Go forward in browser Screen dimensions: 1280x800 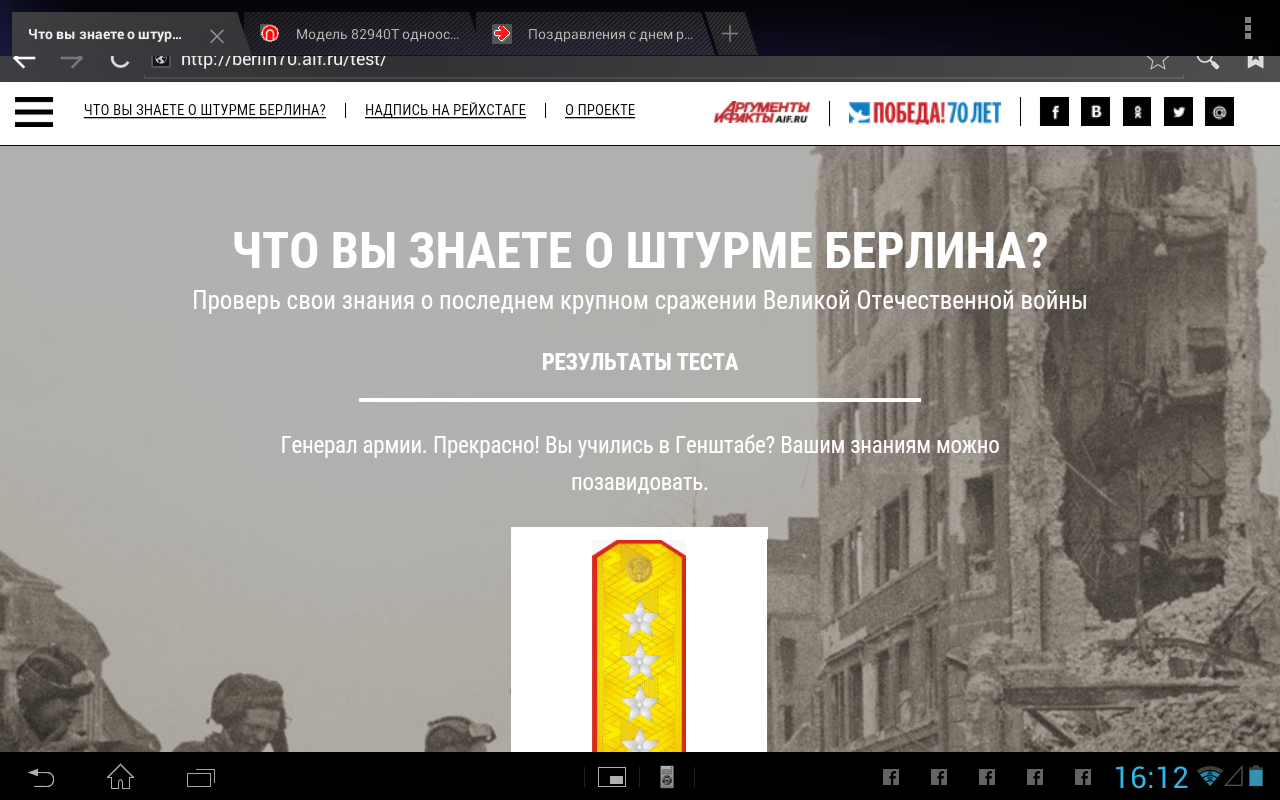[x=72, y=59]
